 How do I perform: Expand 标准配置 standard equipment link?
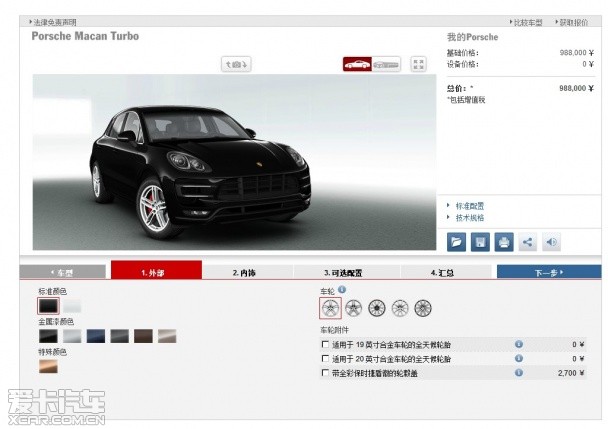point(470,206)
